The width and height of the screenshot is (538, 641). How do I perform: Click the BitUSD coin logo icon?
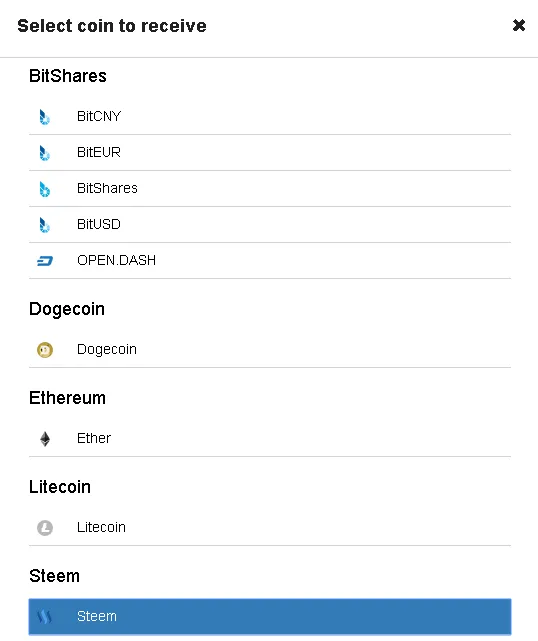45,225
